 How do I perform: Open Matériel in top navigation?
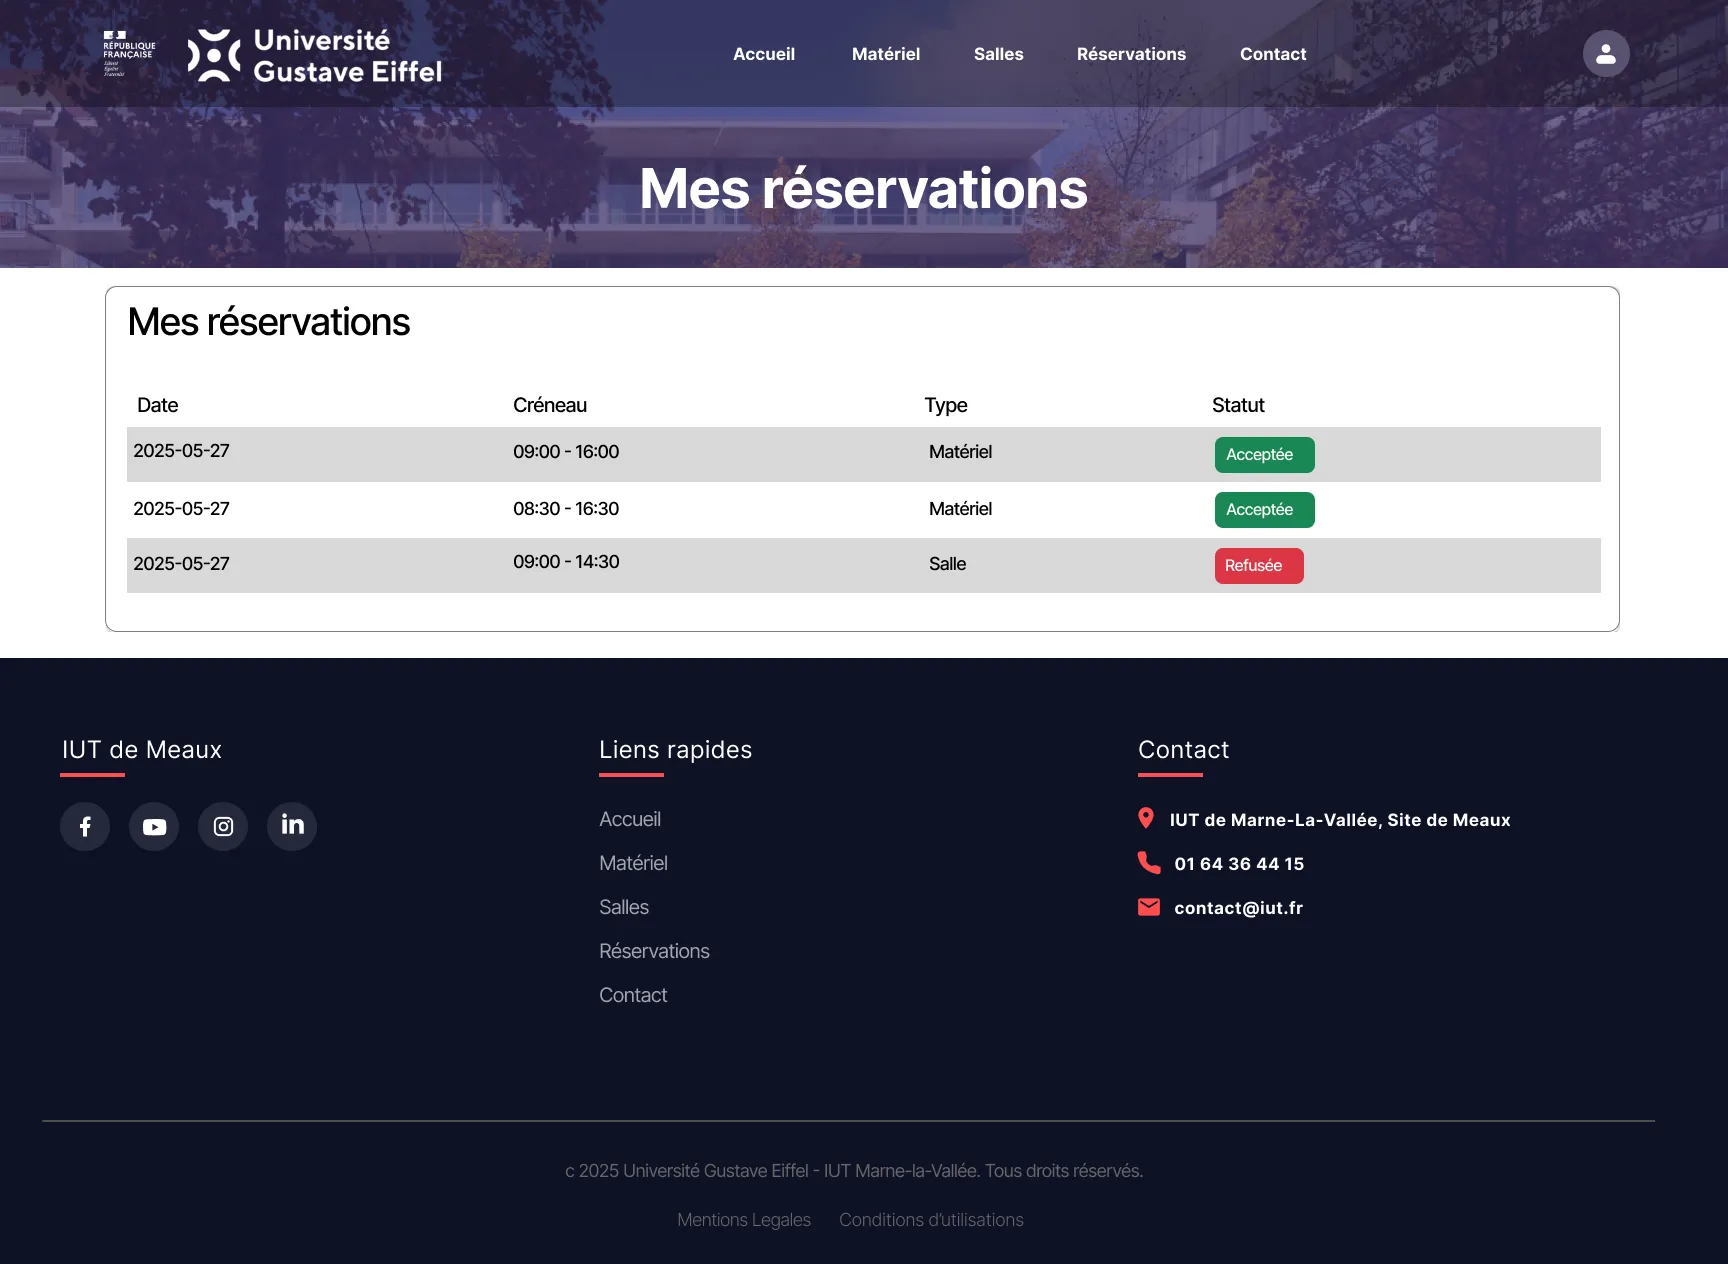[x=886, y=54]
